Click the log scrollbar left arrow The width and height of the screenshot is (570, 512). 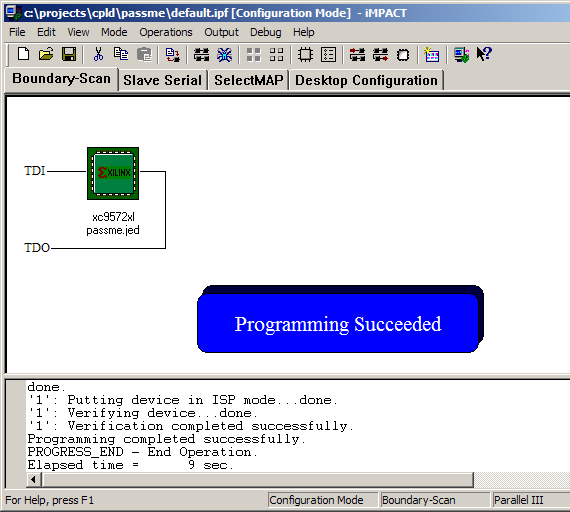tap(33, 480)
